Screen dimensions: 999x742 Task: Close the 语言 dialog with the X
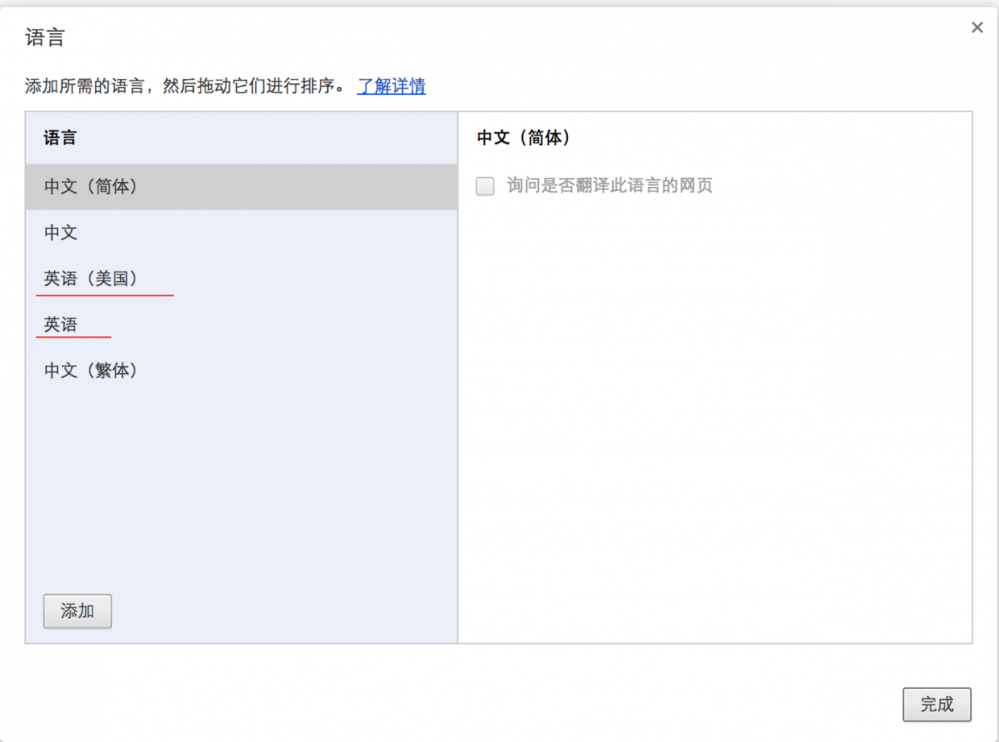(977, 28)
